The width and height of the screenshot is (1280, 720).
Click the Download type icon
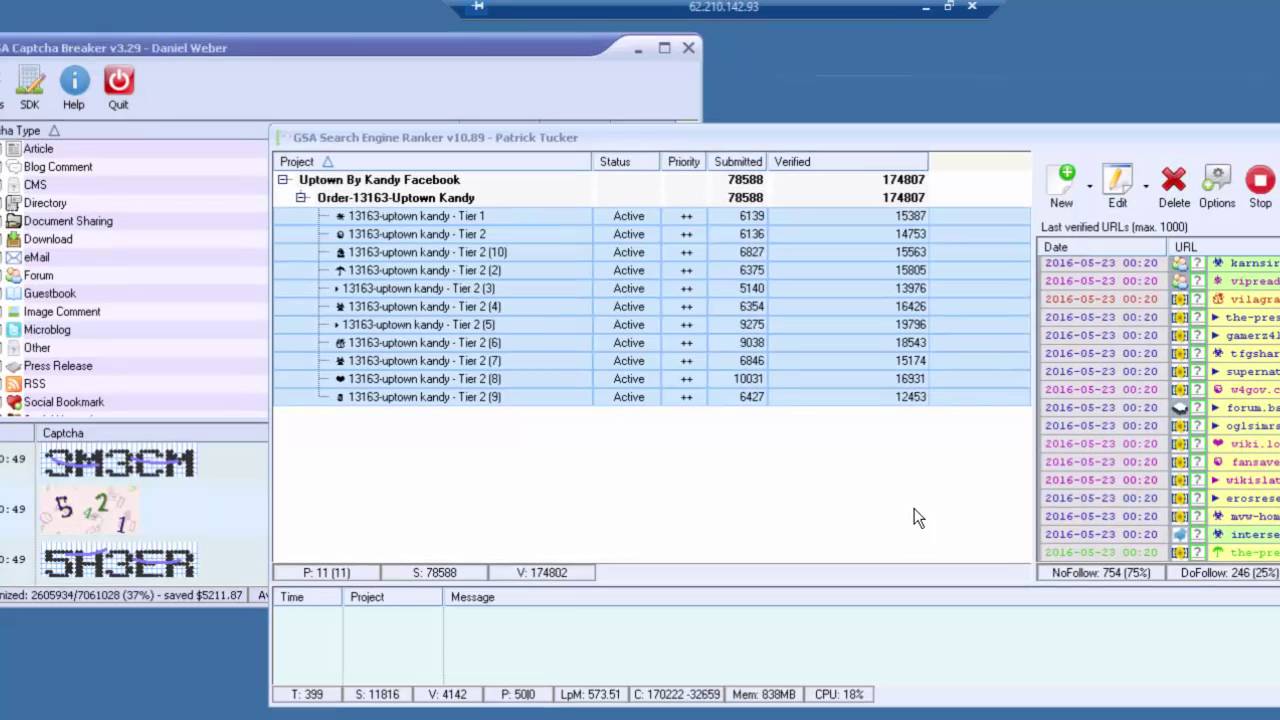[13, 239]
